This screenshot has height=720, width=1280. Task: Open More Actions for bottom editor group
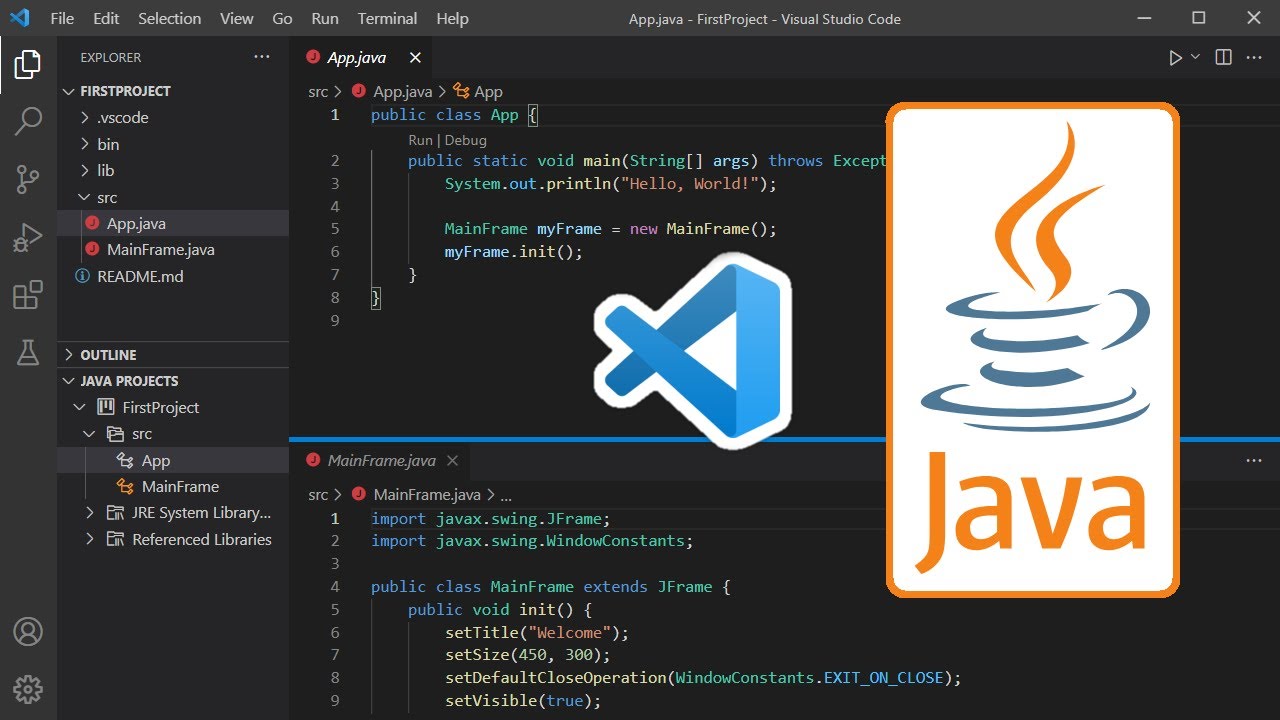[1254, 461]
